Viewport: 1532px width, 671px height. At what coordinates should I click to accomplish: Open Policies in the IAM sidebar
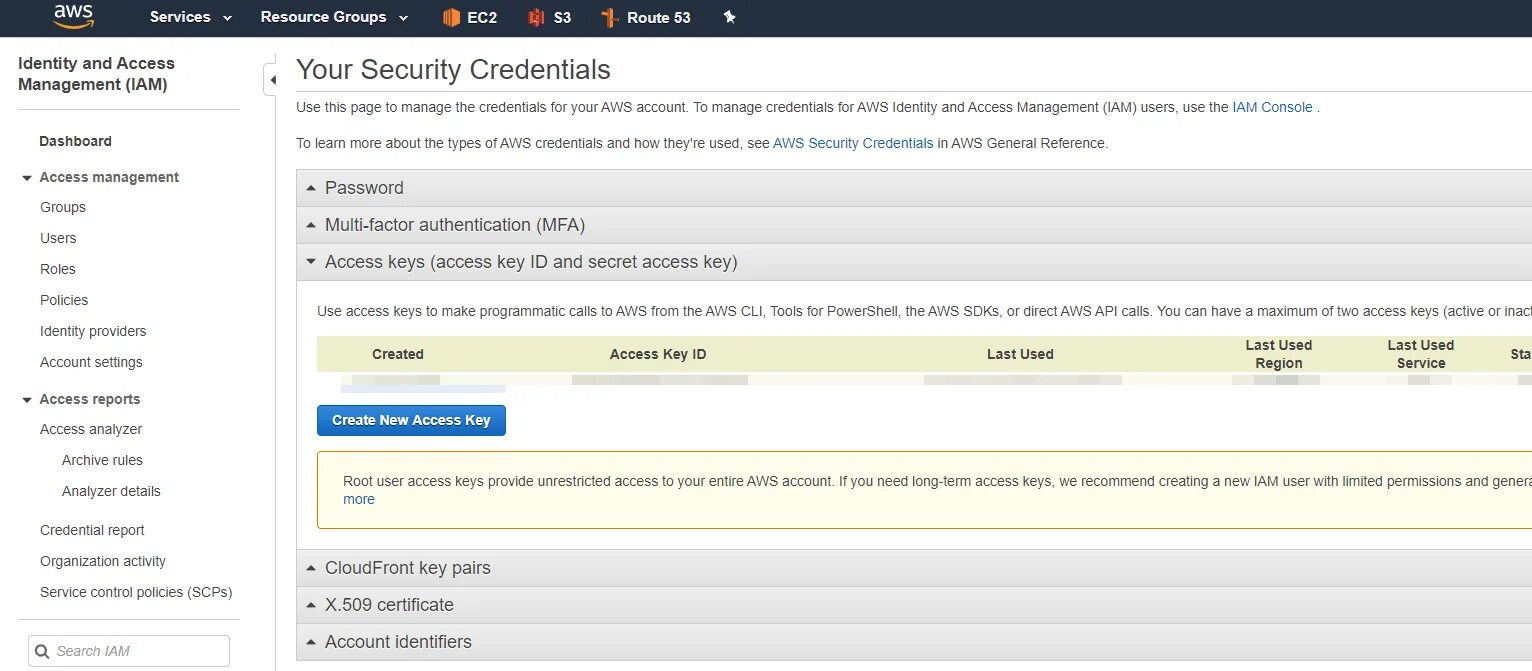click(64, 300)
